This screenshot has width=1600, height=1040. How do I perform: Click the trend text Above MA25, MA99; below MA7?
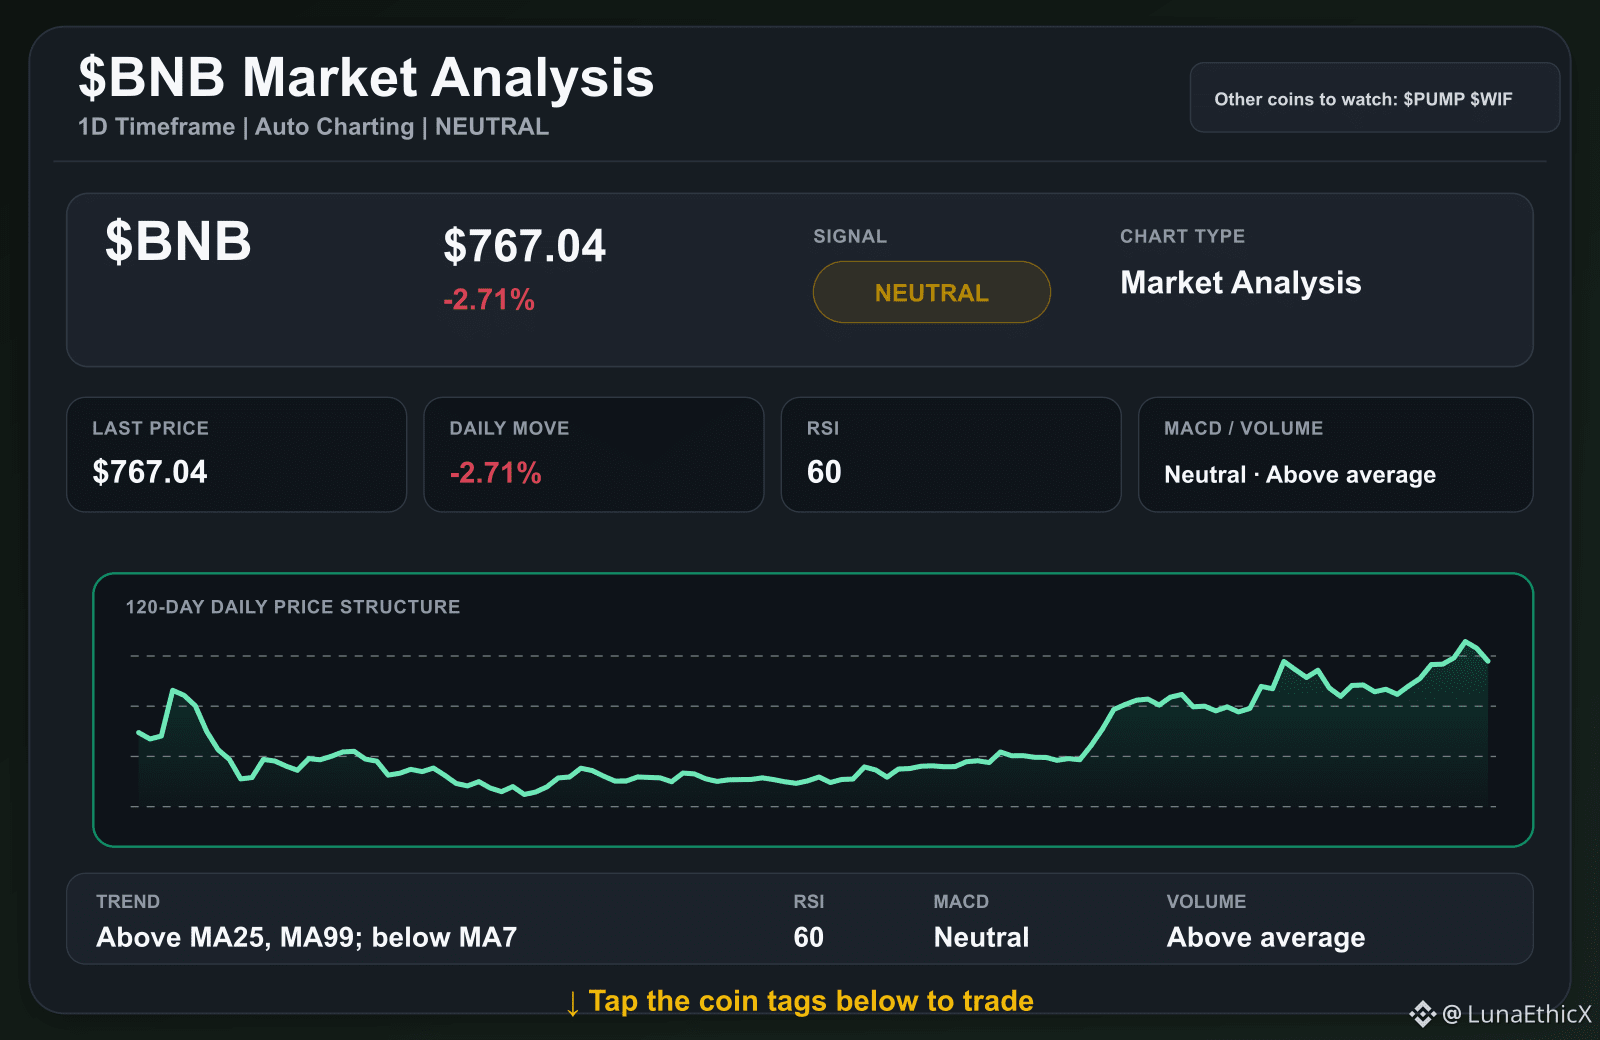(307, 937)
